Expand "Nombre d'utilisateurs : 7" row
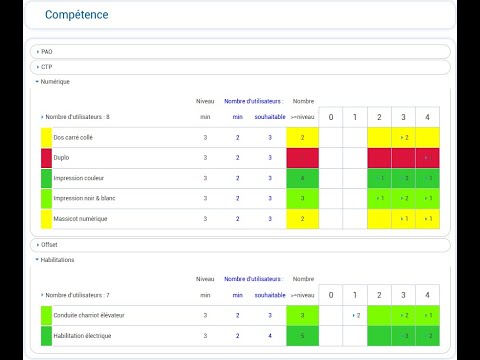This screenshot has width=480, height=360. point(75,295)
